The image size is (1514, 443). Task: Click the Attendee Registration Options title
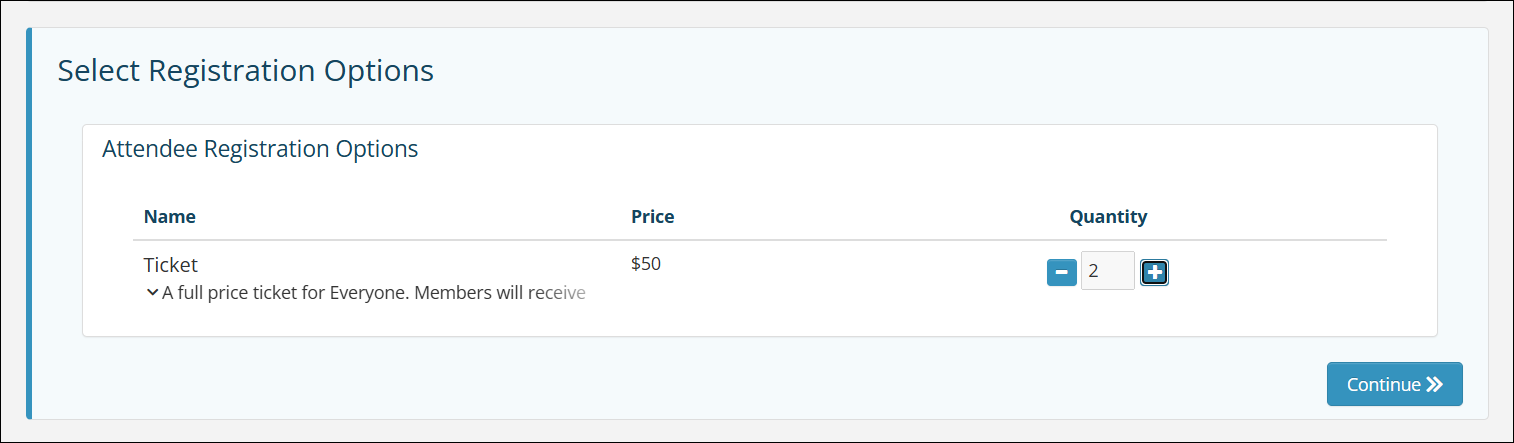[260, 150]
